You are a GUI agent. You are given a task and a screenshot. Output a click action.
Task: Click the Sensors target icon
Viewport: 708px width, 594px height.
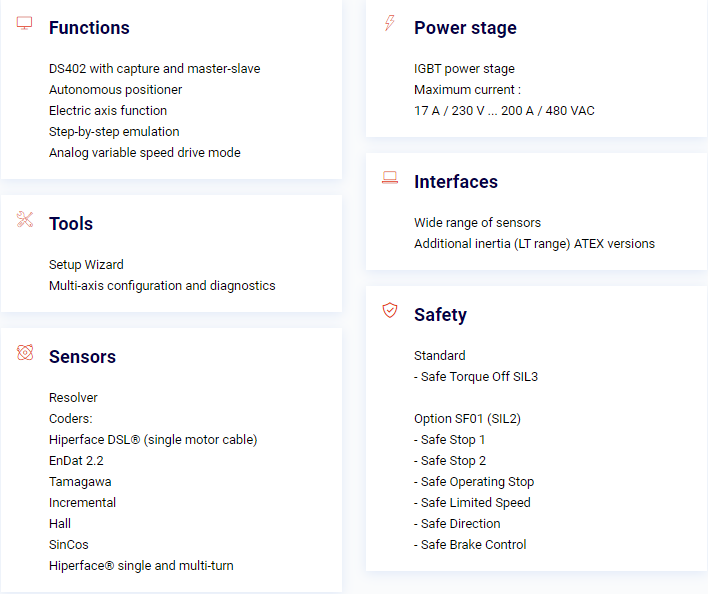25,353
